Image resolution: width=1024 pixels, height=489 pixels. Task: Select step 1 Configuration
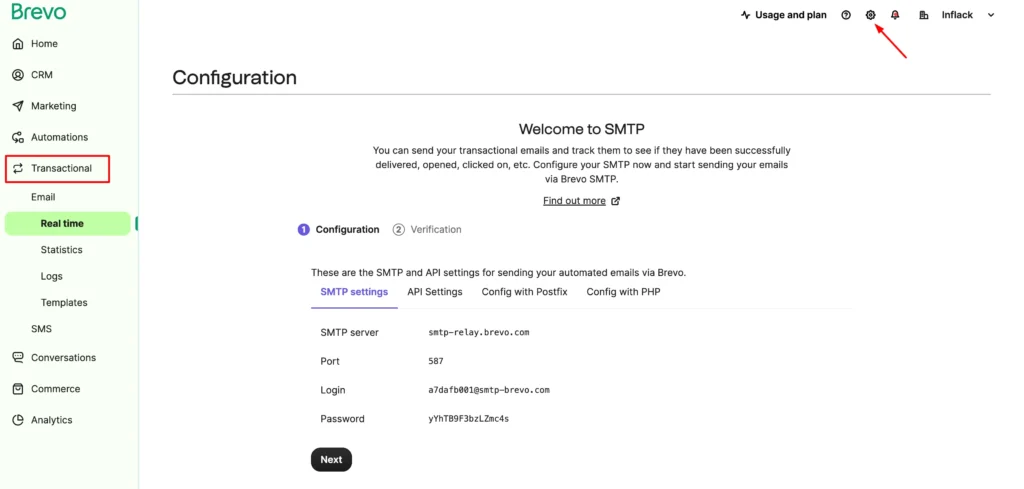(338, 230)
